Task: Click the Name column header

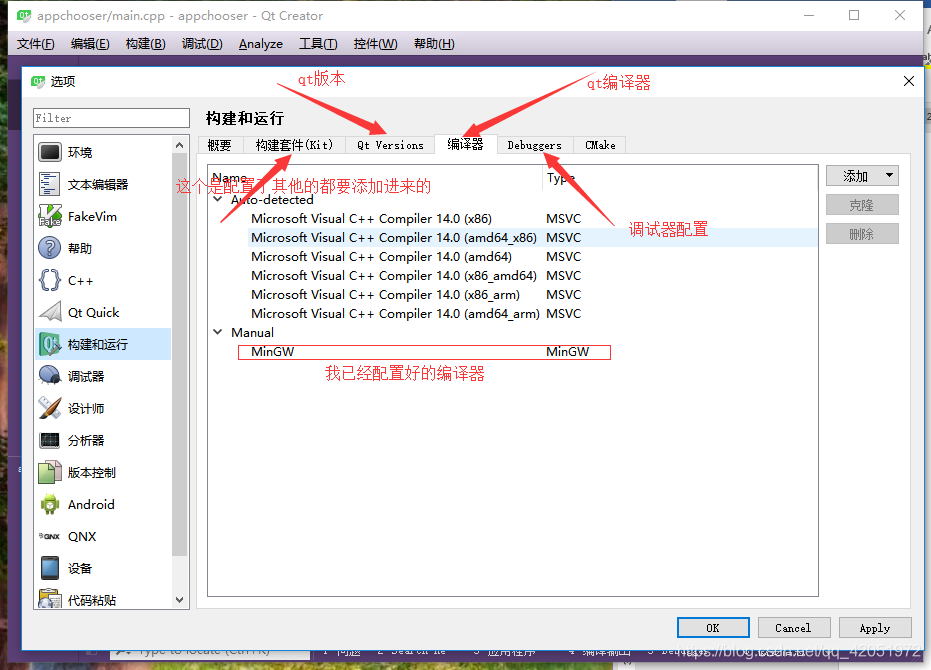Action: pyautogui.click(x=375, y=178)
